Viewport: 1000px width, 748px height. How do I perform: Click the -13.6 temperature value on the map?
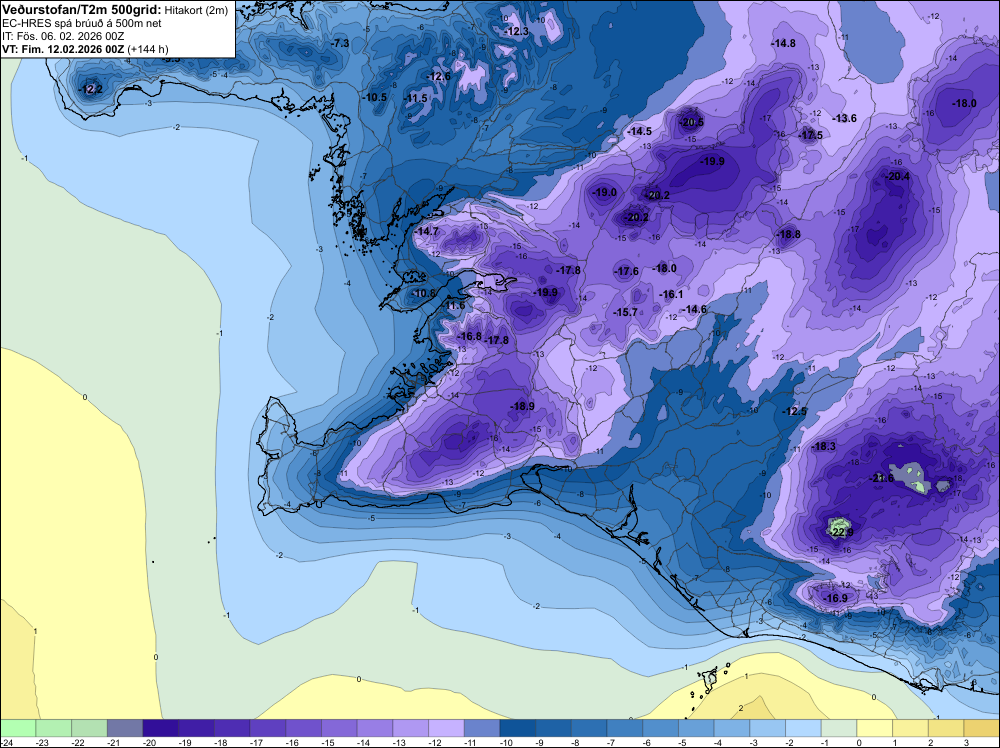[x=844, y=118]
